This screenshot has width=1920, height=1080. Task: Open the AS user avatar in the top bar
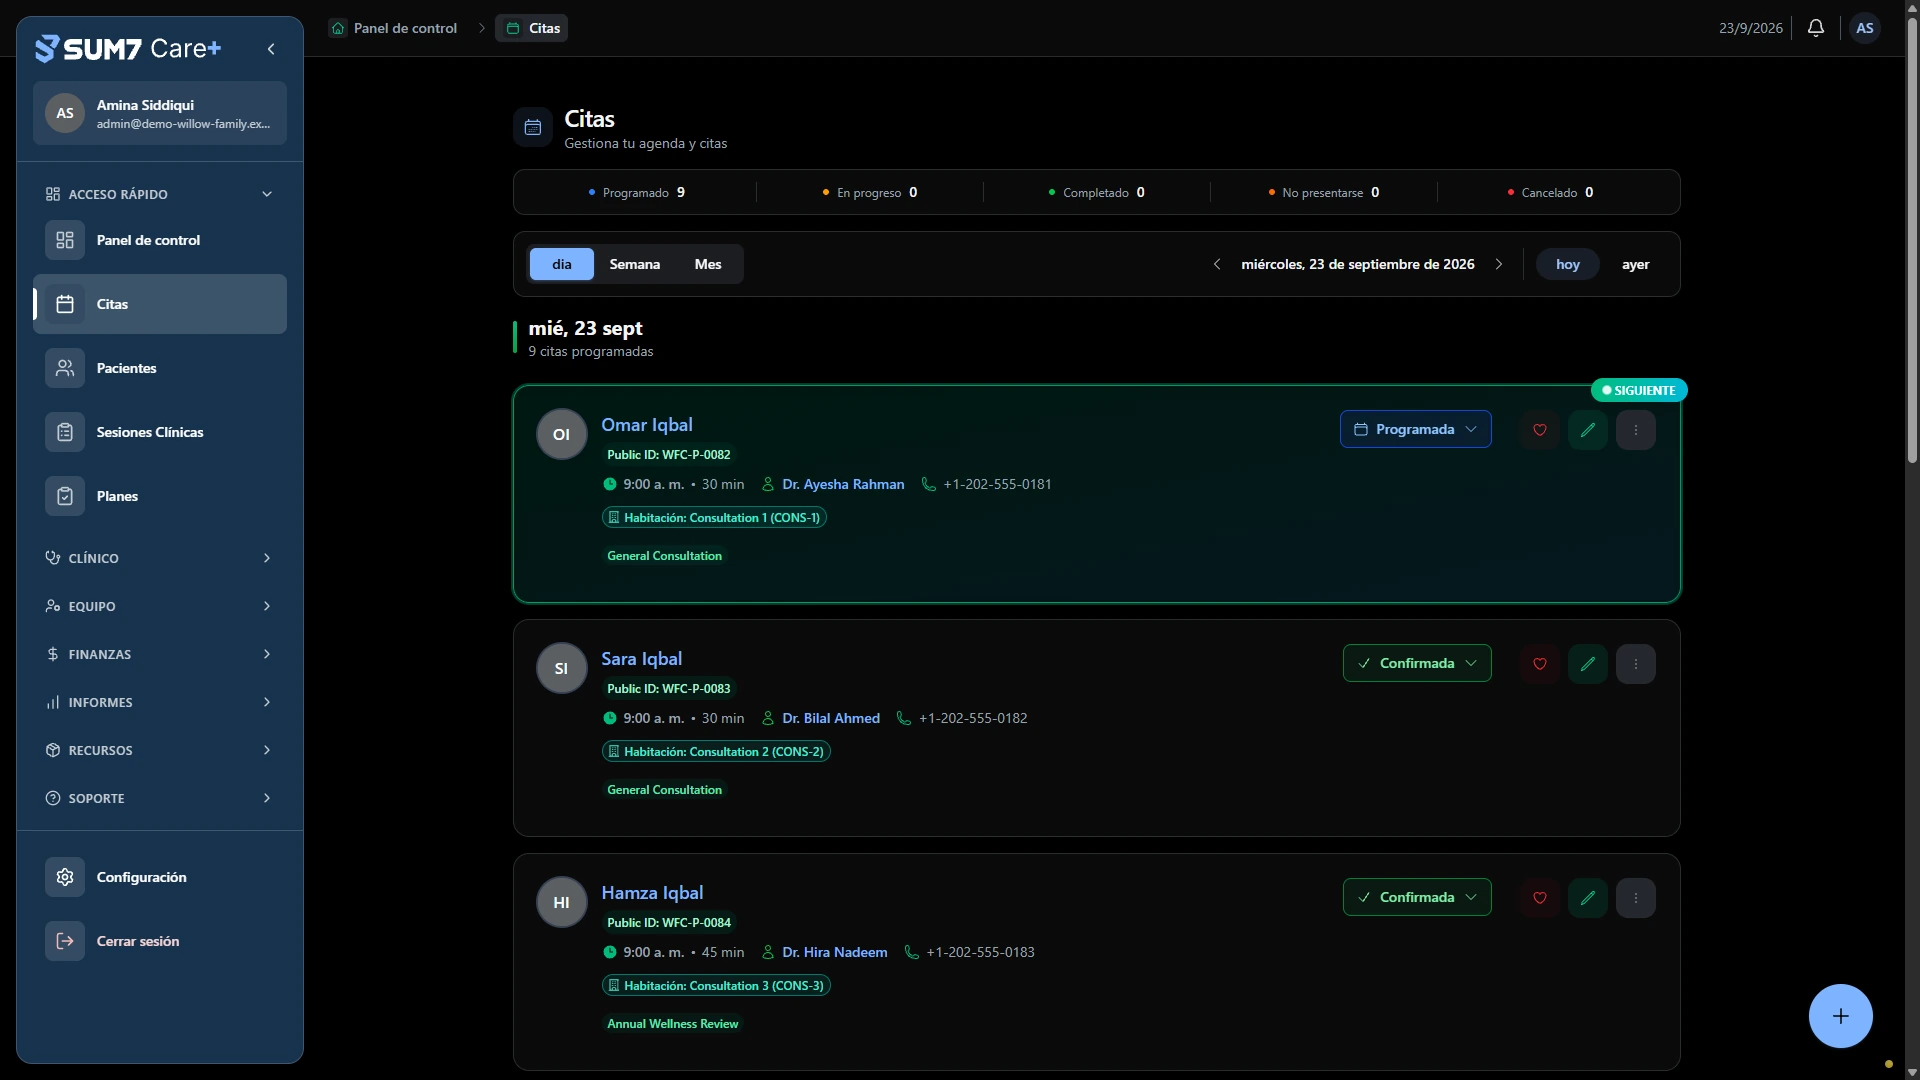click(1865, 28)
